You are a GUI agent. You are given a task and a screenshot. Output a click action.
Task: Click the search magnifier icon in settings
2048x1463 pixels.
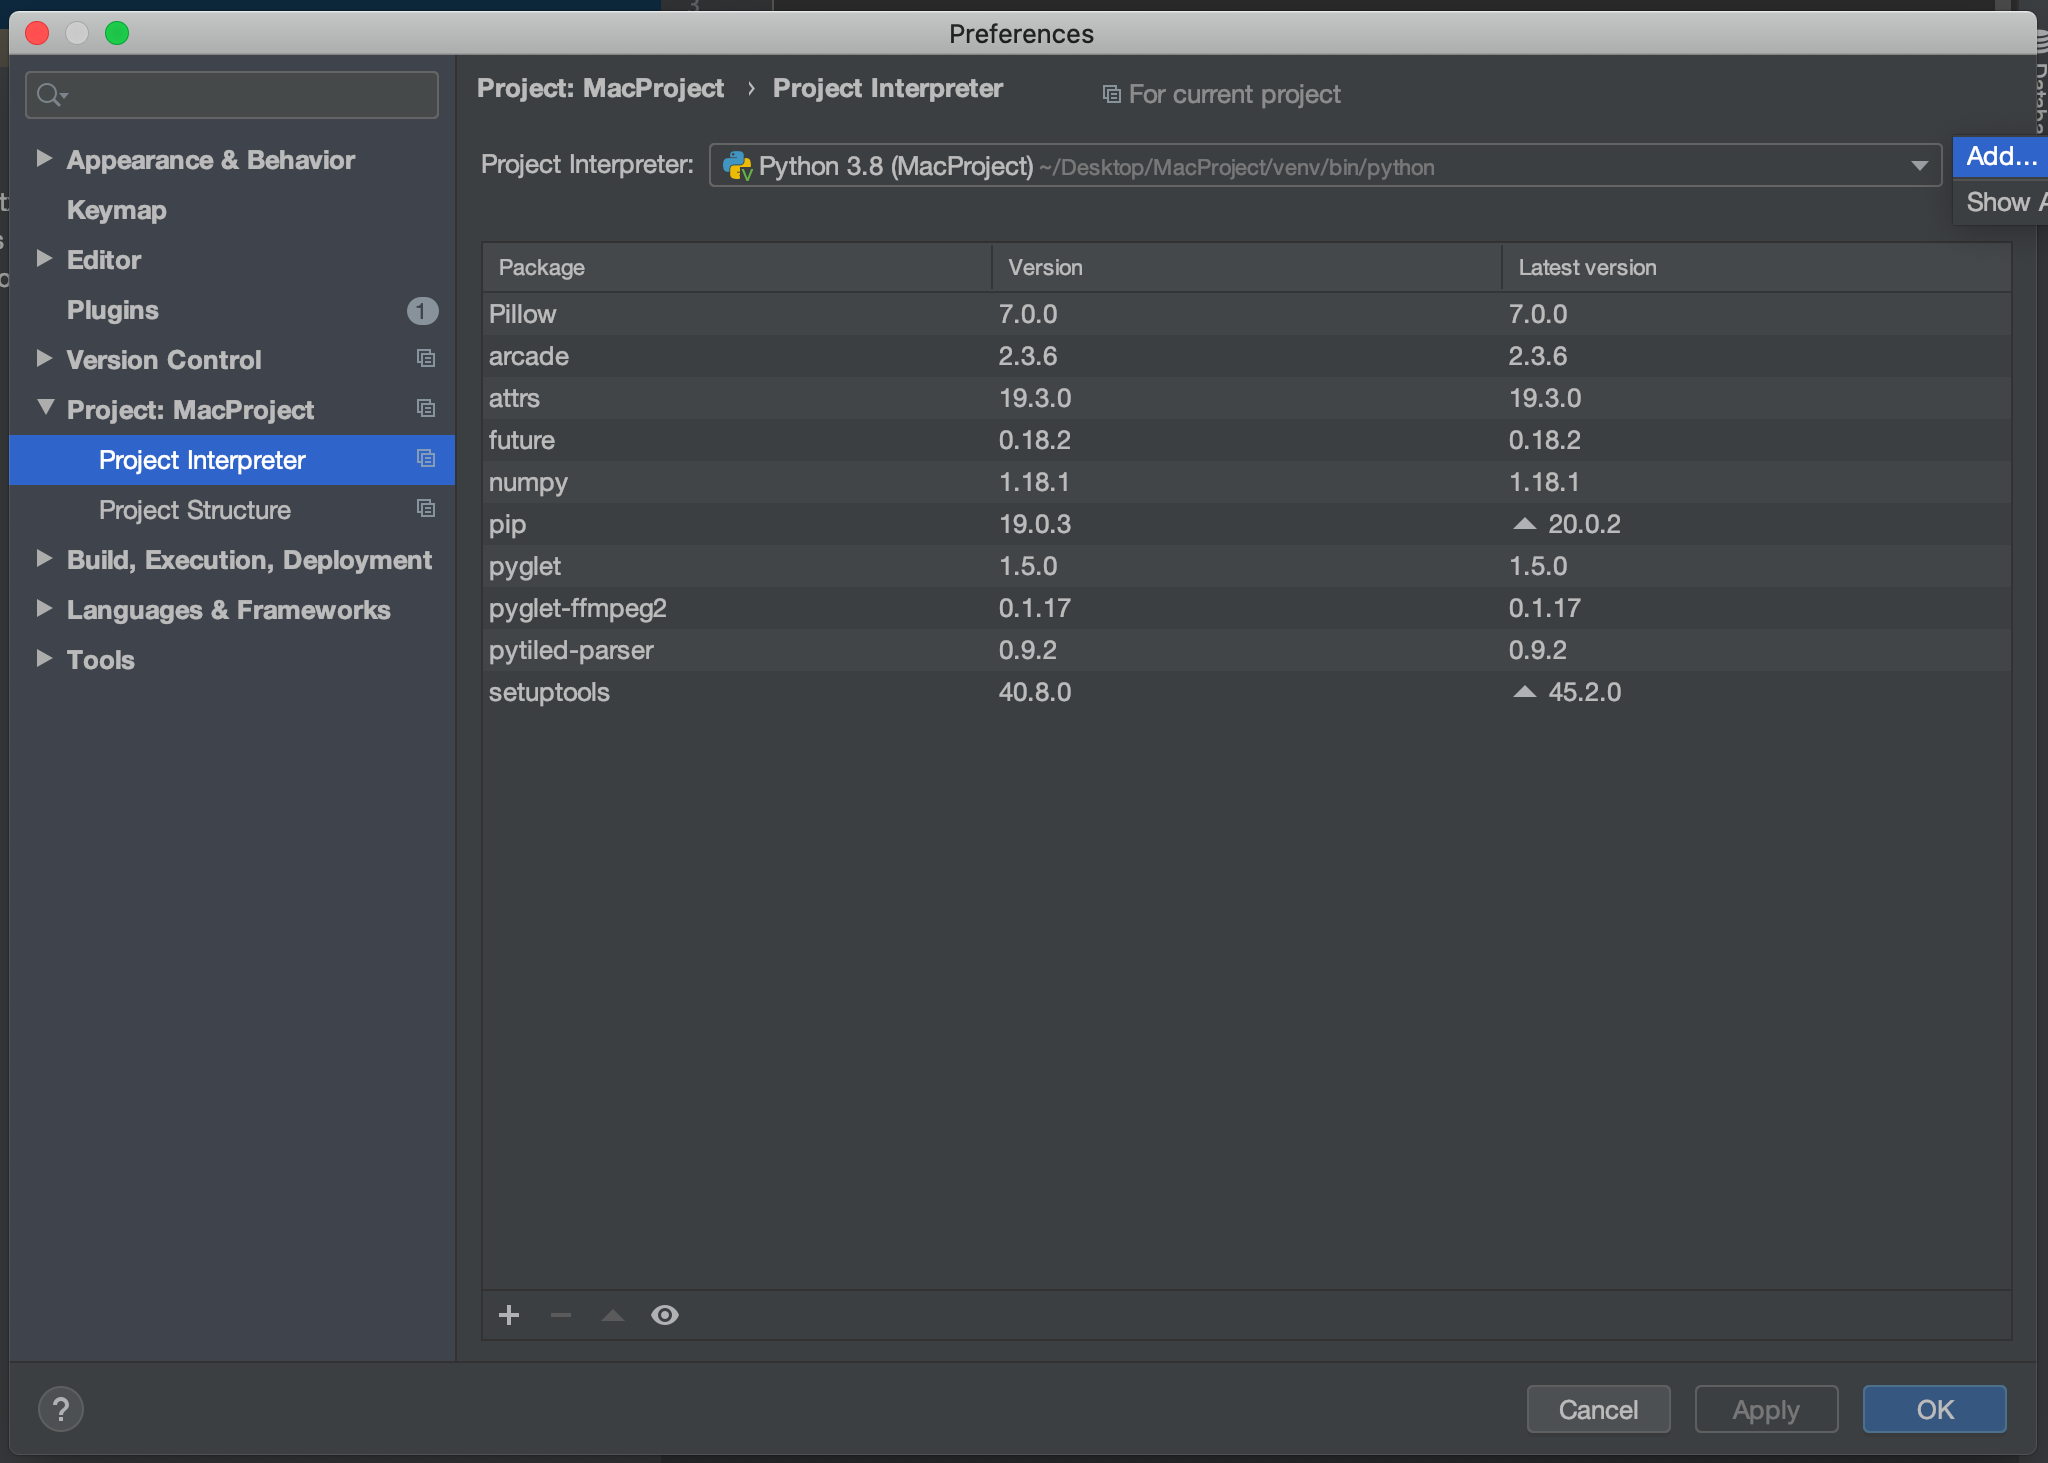pyautogui.click(x=51, y=95)
